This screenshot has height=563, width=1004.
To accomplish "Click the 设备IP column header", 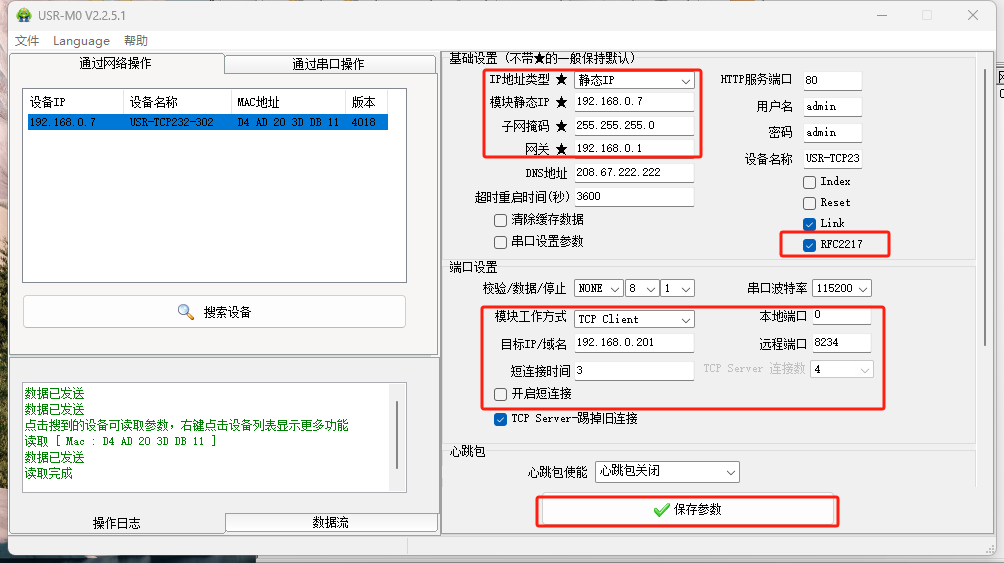I will point(75,102).
